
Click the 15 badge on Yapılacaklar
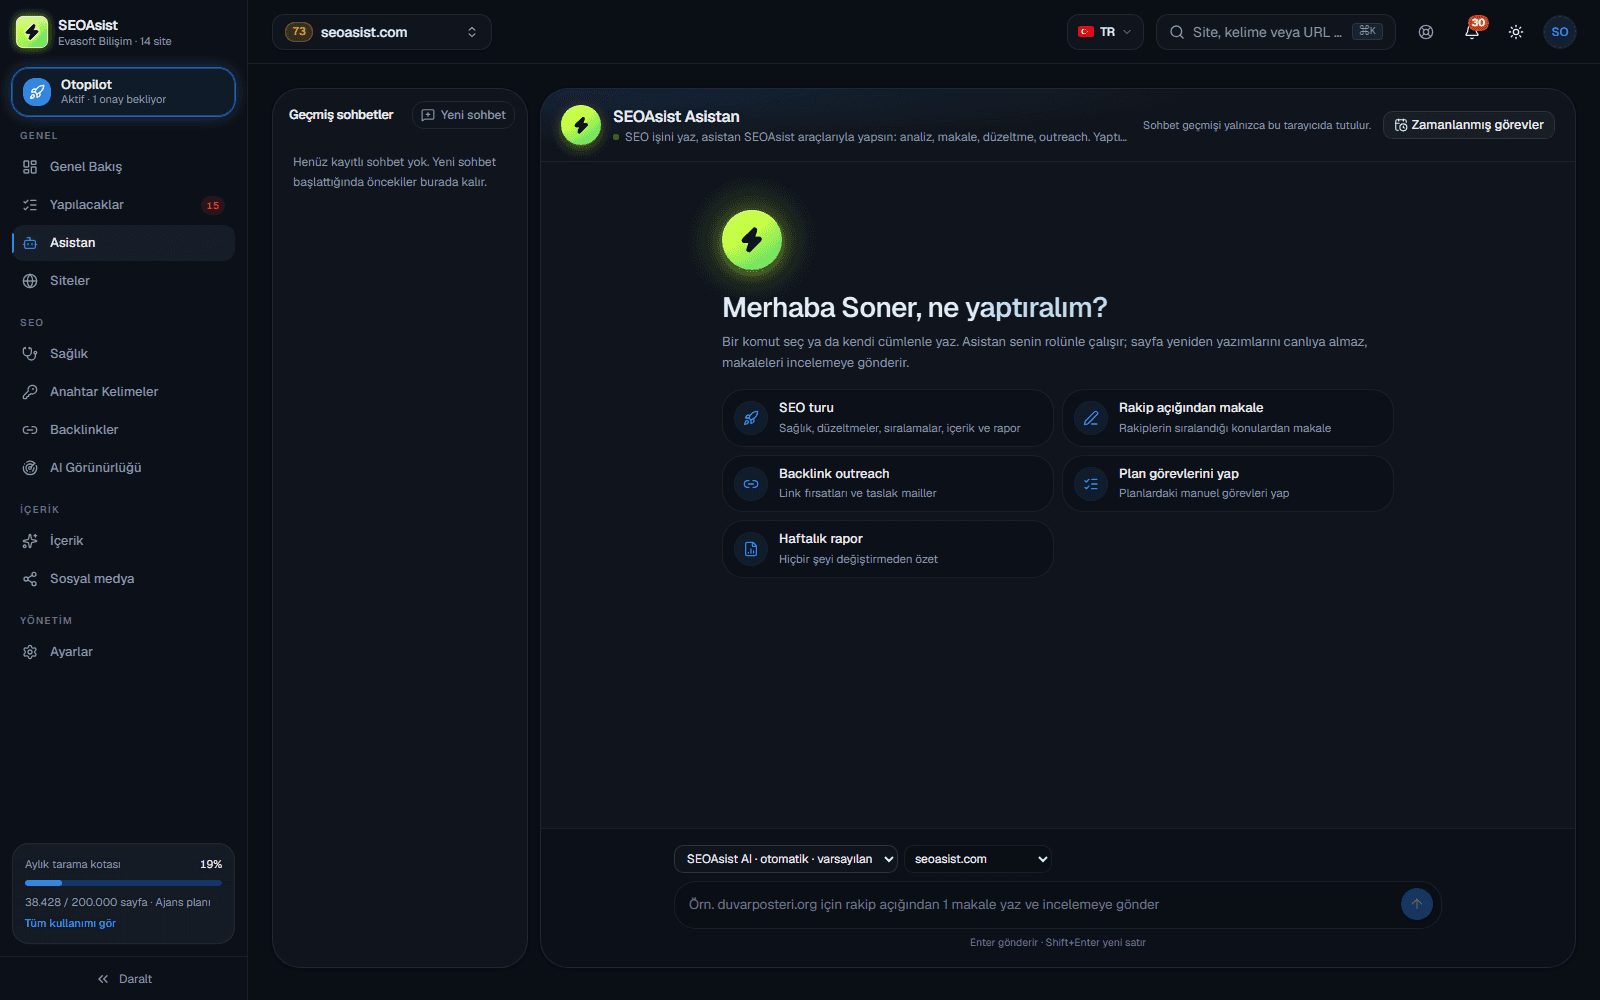(x=213, y=205)
